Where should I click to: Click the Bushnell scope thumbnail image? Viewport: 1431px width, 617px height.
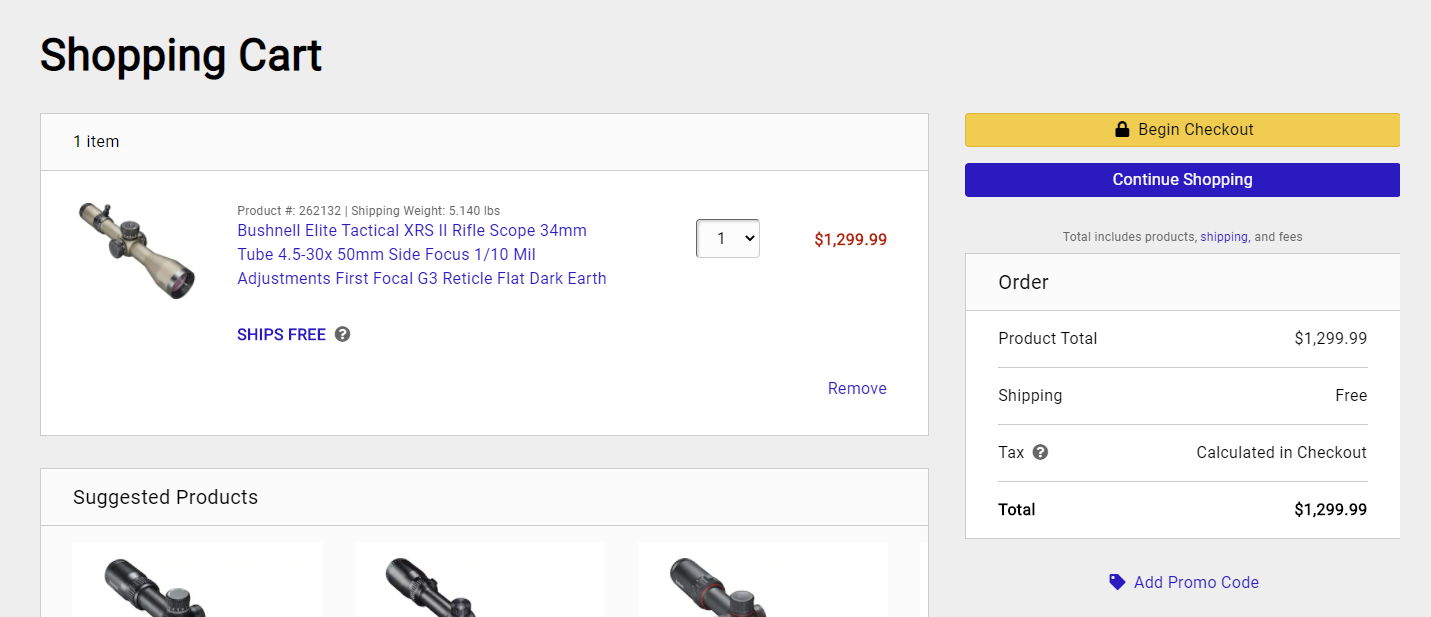point(136,250)
